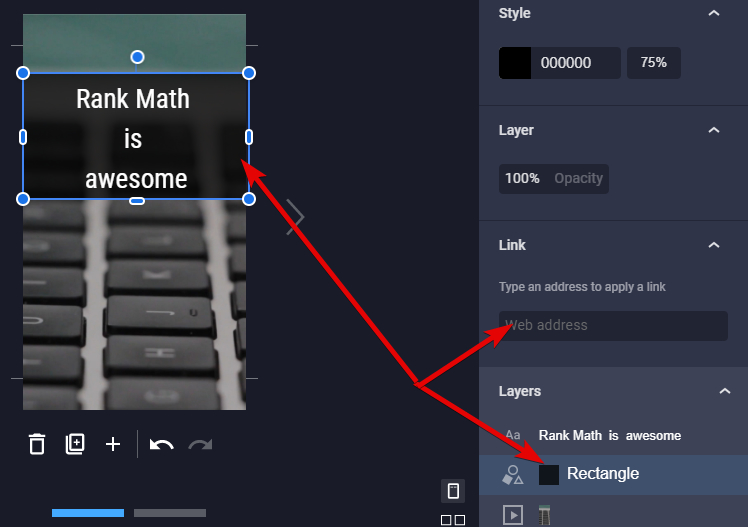The image size is (748, 527).
Task: Collapse the Layer section
Action: click(713, 130)
